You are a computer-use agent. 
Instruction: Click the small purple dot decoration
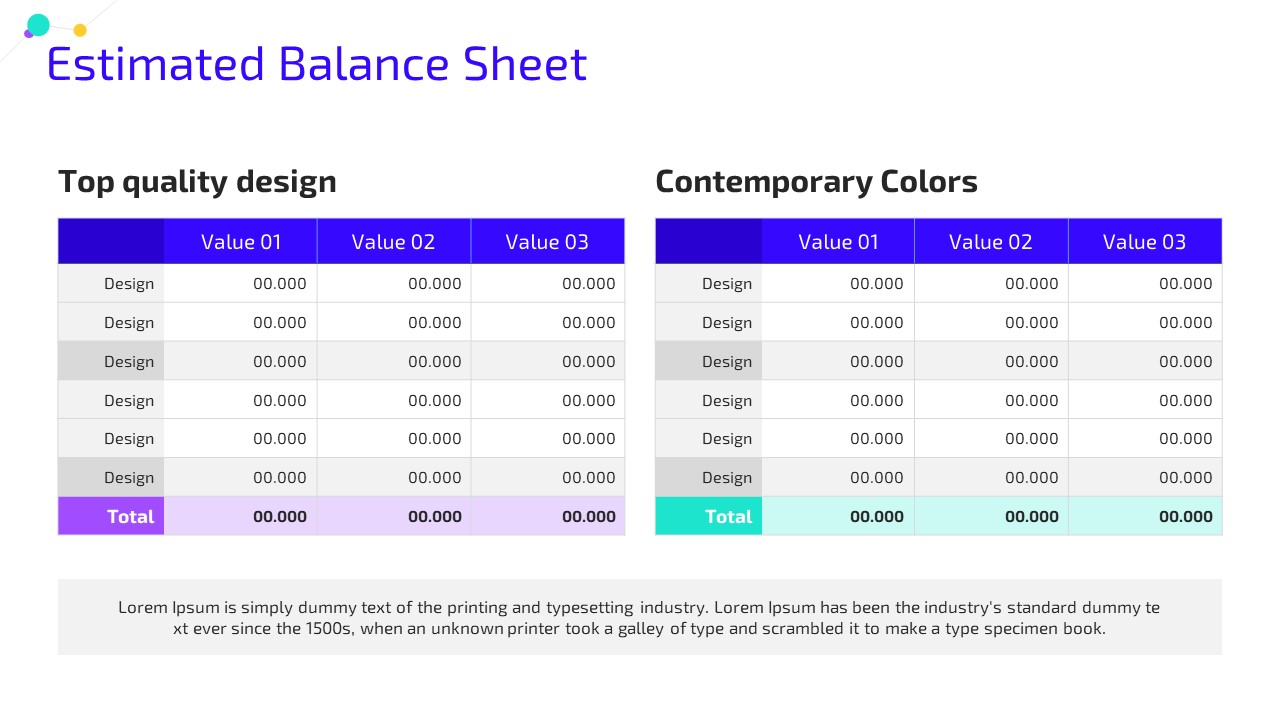(29, 34)
